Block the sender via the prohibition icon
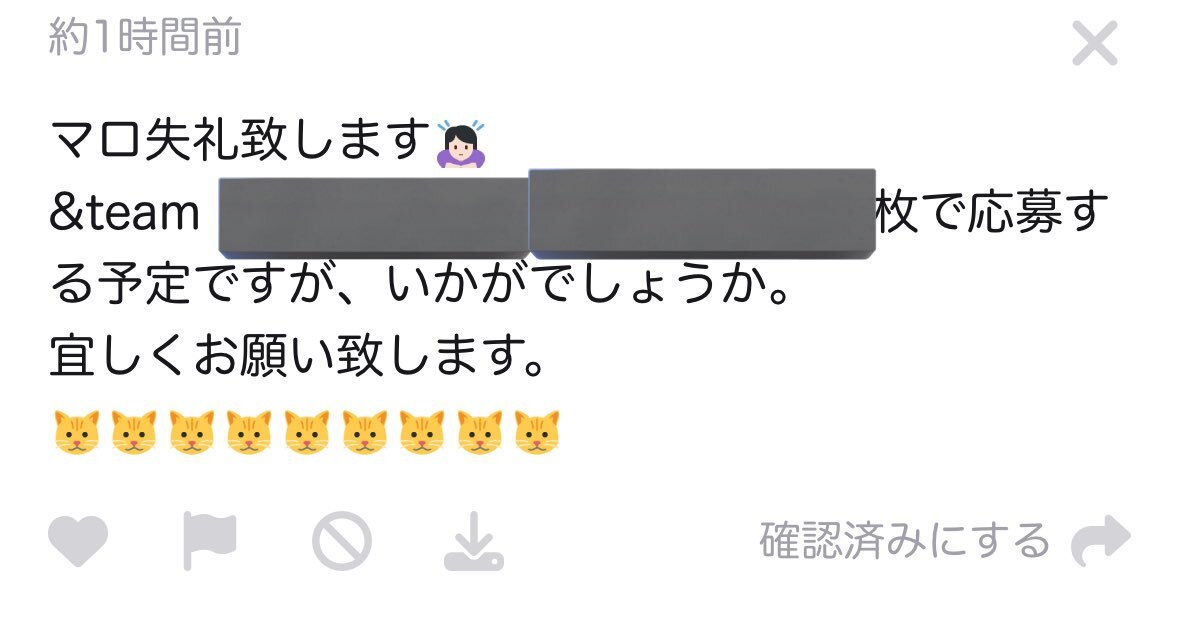This screenshot has height=630, width=1179. pyautogui.click(x=341, y=541)
